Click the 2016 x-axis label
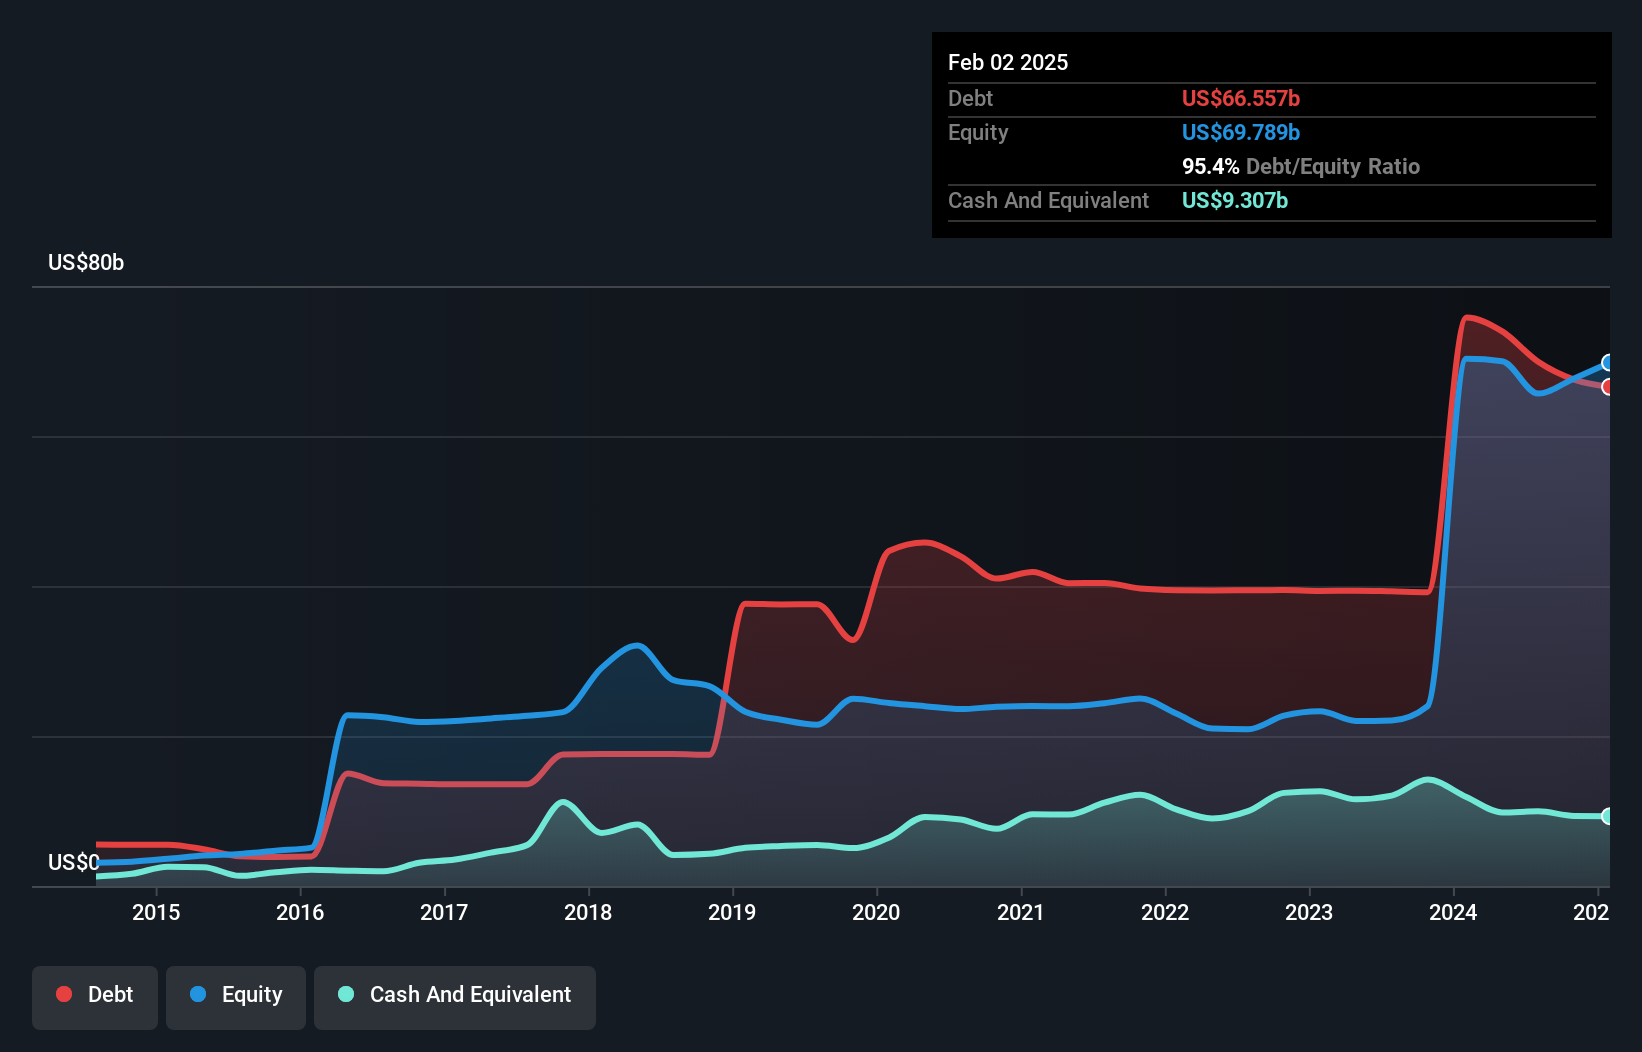This screenshot has height=1052, width=1642. (300, 912)
